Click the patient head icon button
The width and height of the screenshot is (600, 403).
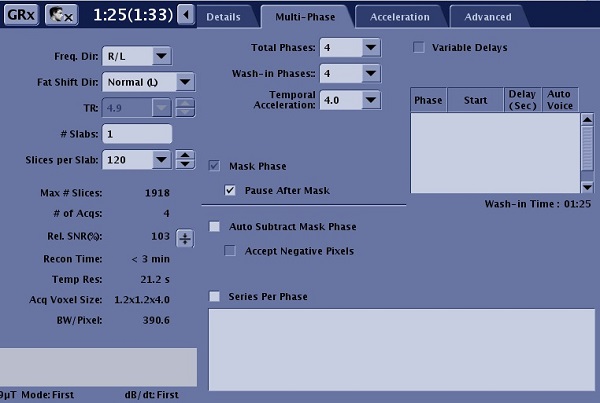tap(62, 16)
